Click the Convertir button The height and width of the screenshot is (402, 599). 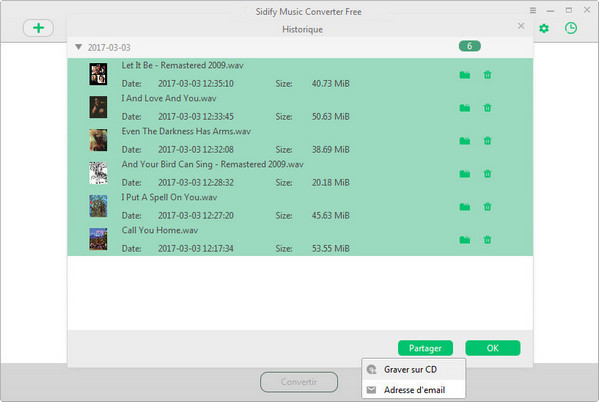point(299,382)
